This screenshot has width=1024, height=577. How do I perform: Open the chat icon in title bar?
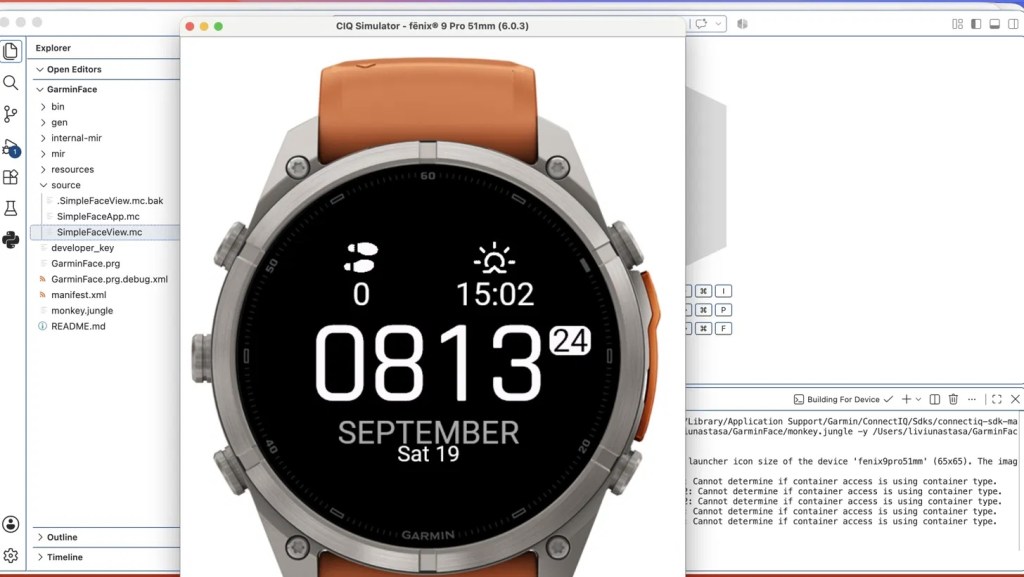pos(701,23)
